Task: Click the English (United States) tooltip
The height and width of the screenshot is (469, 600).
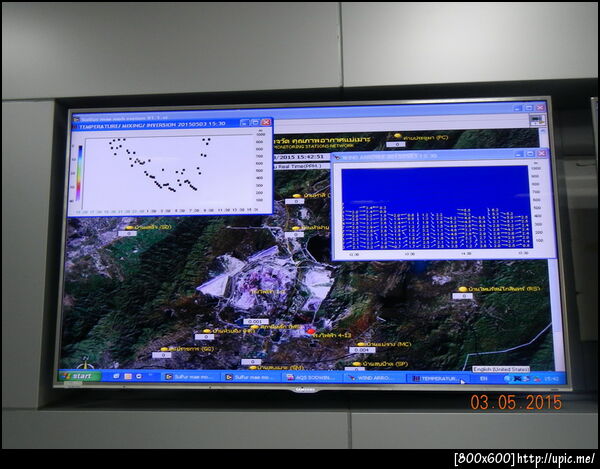Action: (x=501, y=369)
